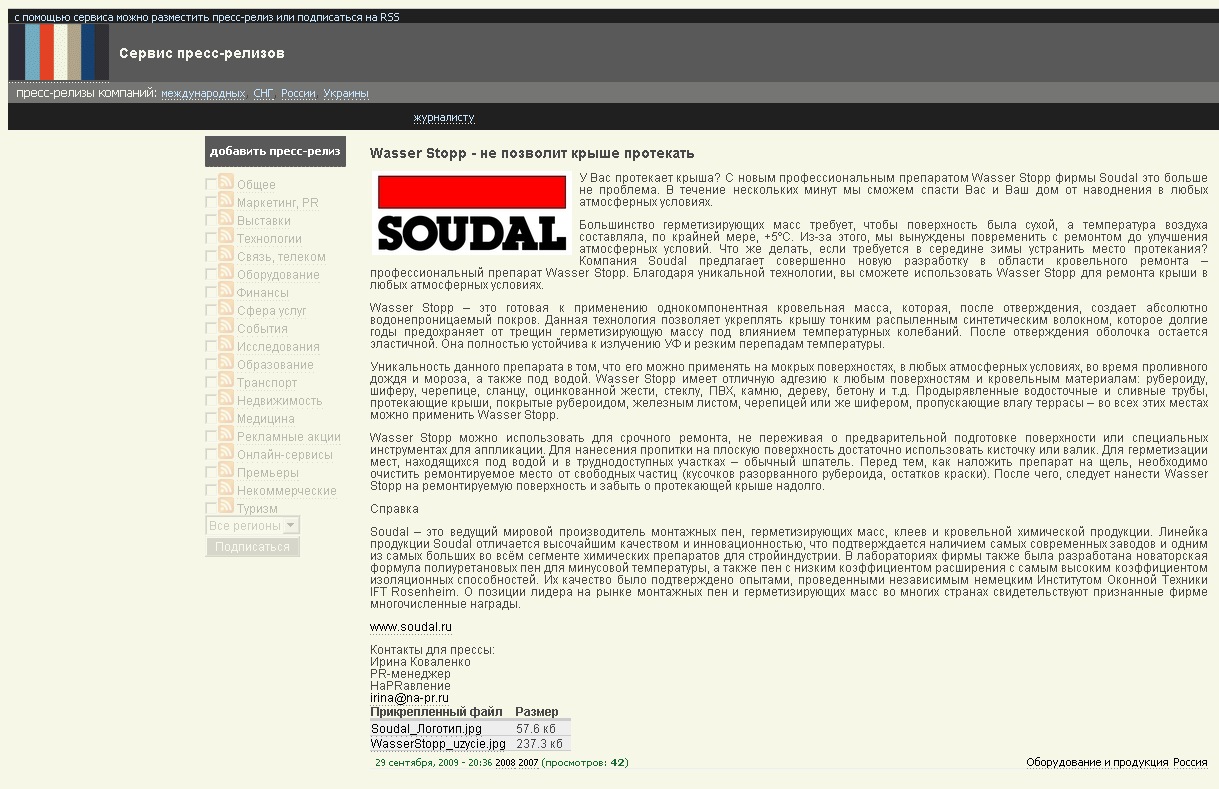Open RSS feed icon for Образование
The width and height of the screenshot is (1219, 789).
tap(226, 363)
